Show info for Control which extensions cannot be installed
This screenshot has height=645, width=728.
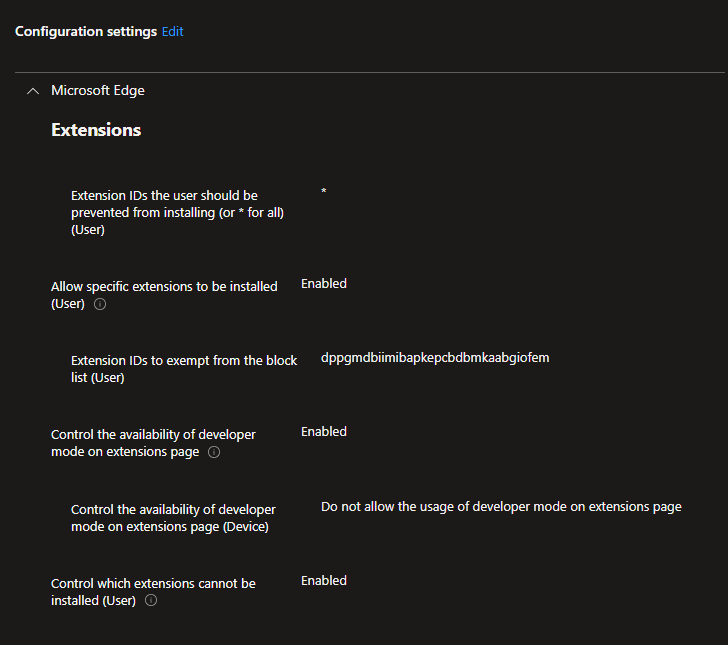[x=151, y=601]
